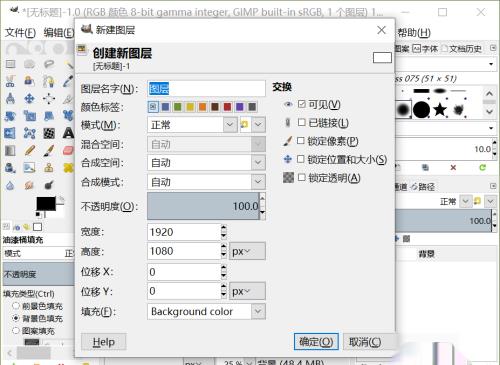Select the Pencil tool
This screenshot has height=365, width=500.
pyautogui.click(x=29, y=151)
